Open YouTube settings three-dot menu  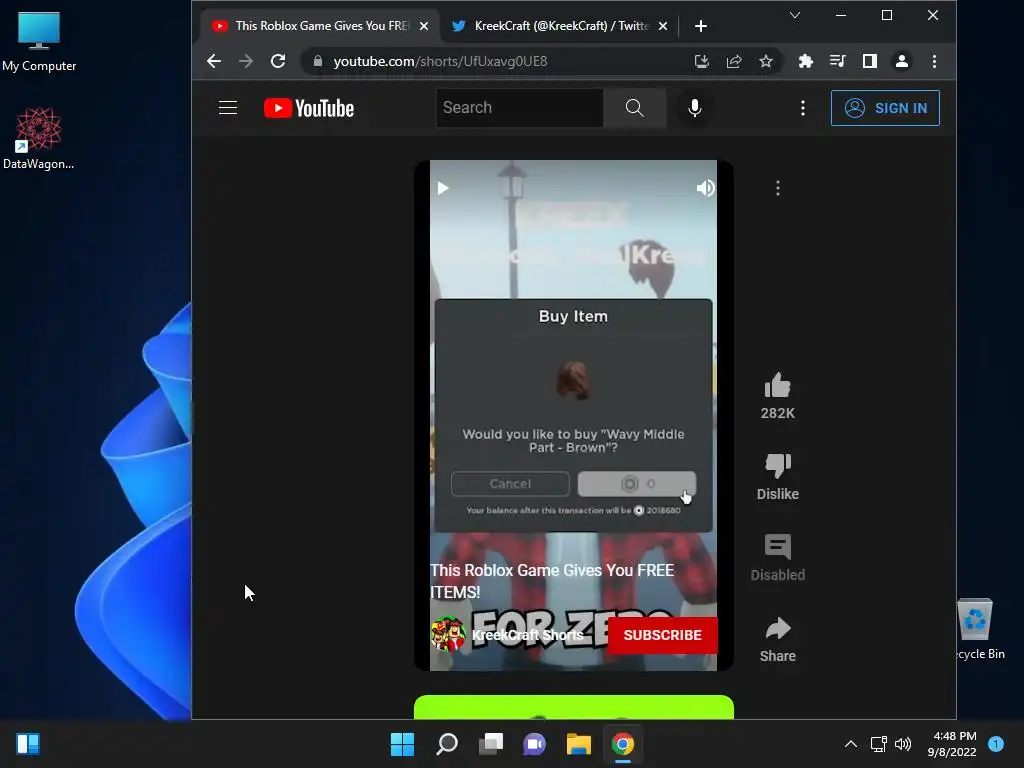803,108
